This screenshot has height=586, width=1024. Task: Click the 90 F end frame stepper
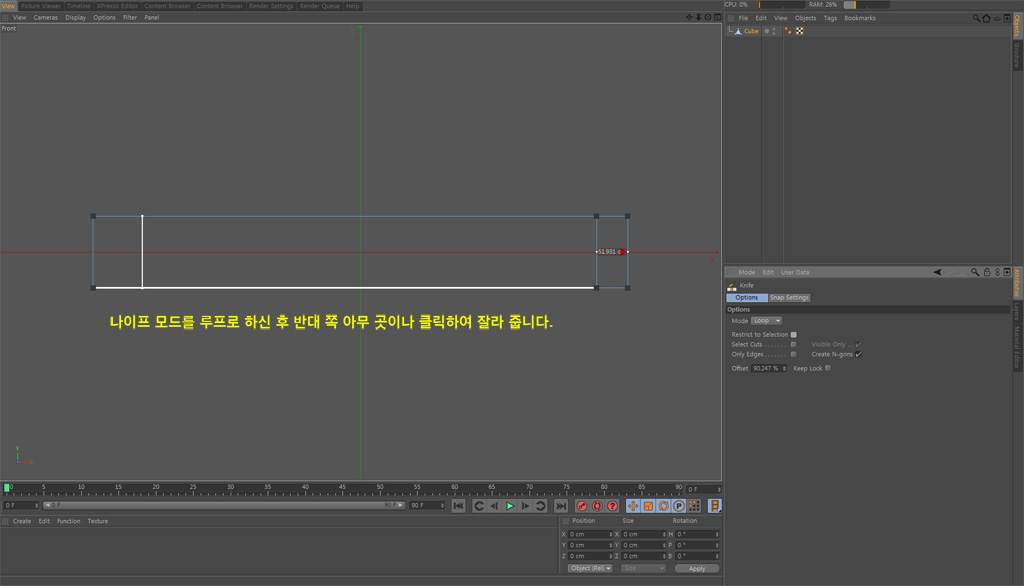(x=442, y=506)
